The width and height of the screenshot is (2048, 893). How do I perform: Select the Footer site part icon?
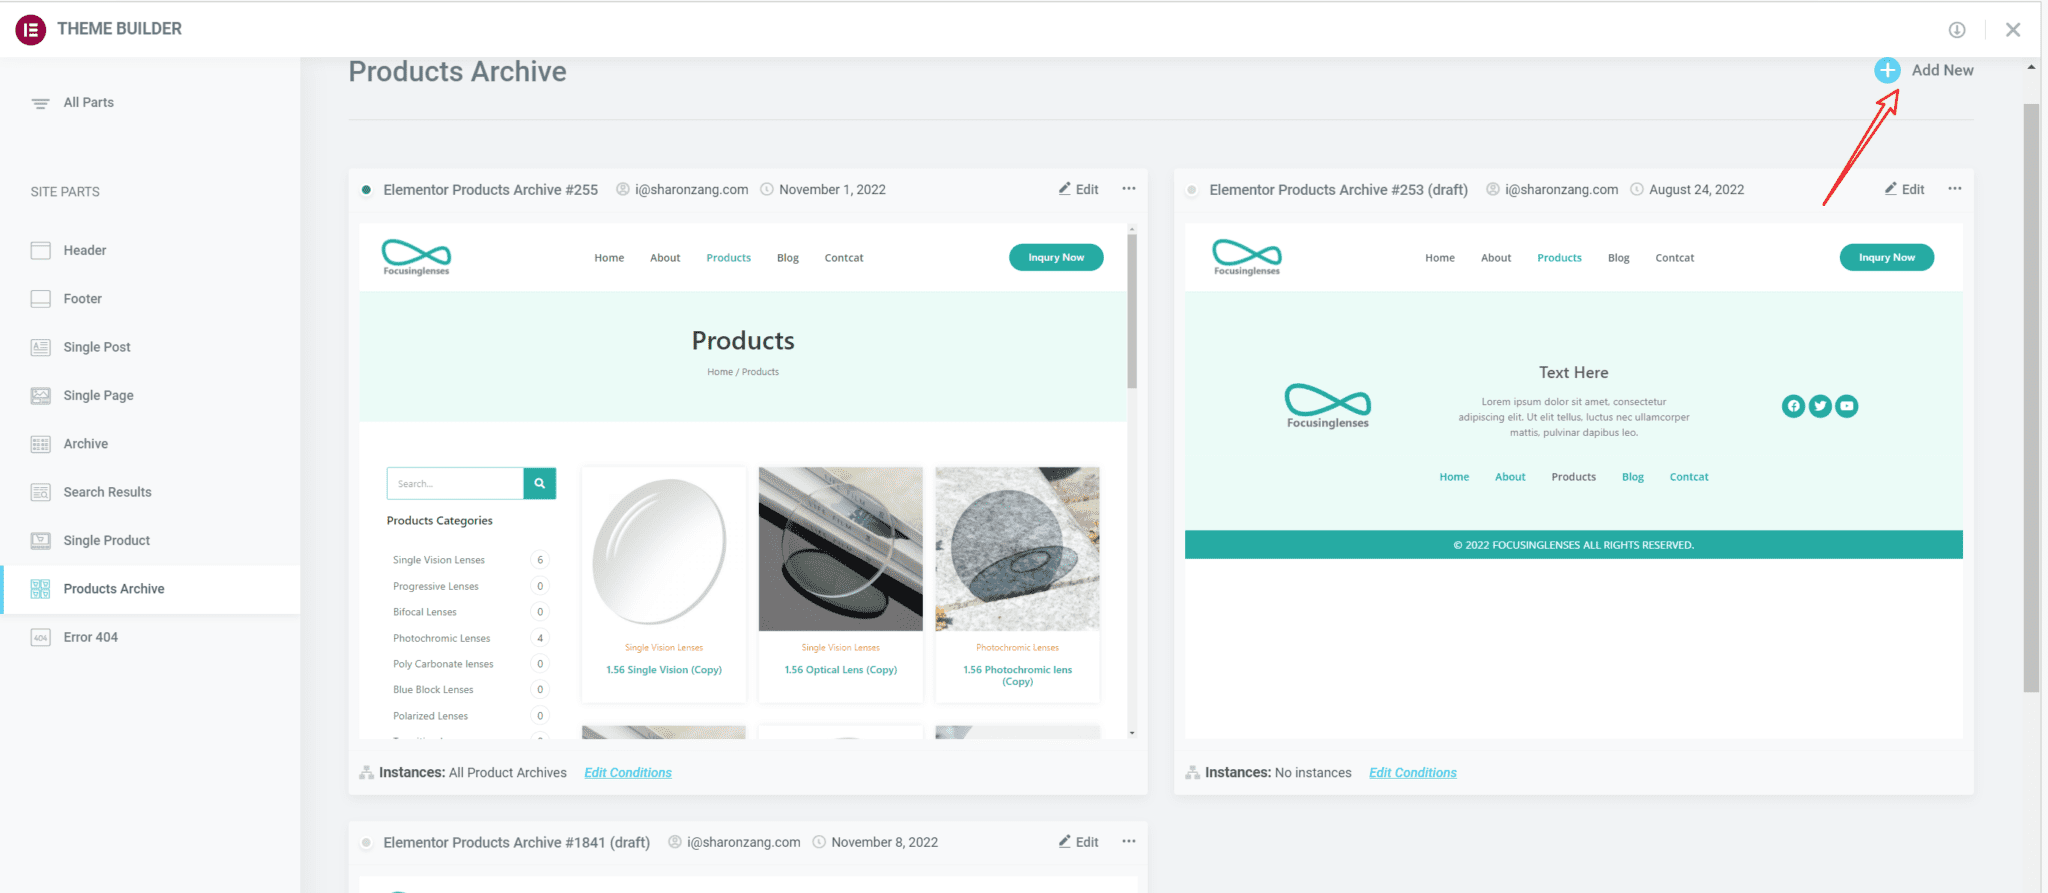[40, 299]
